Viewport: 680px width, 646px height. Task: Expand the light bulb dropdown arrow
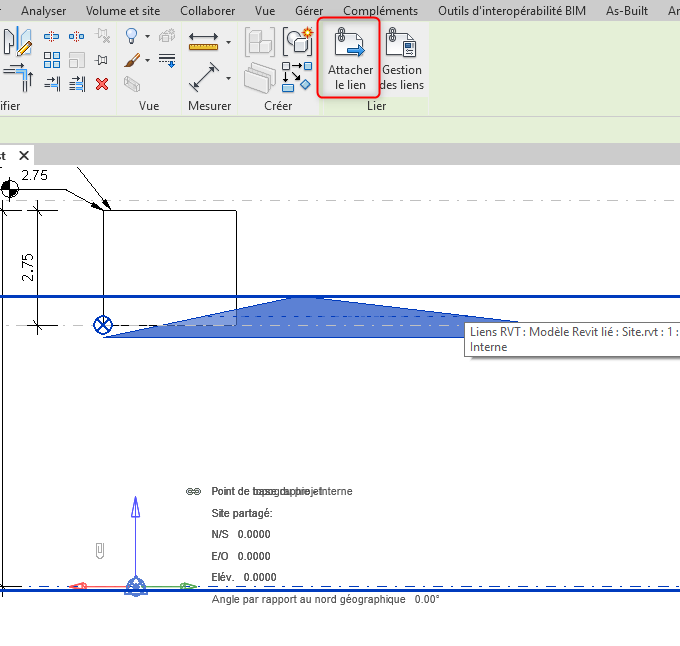point(148,36)
